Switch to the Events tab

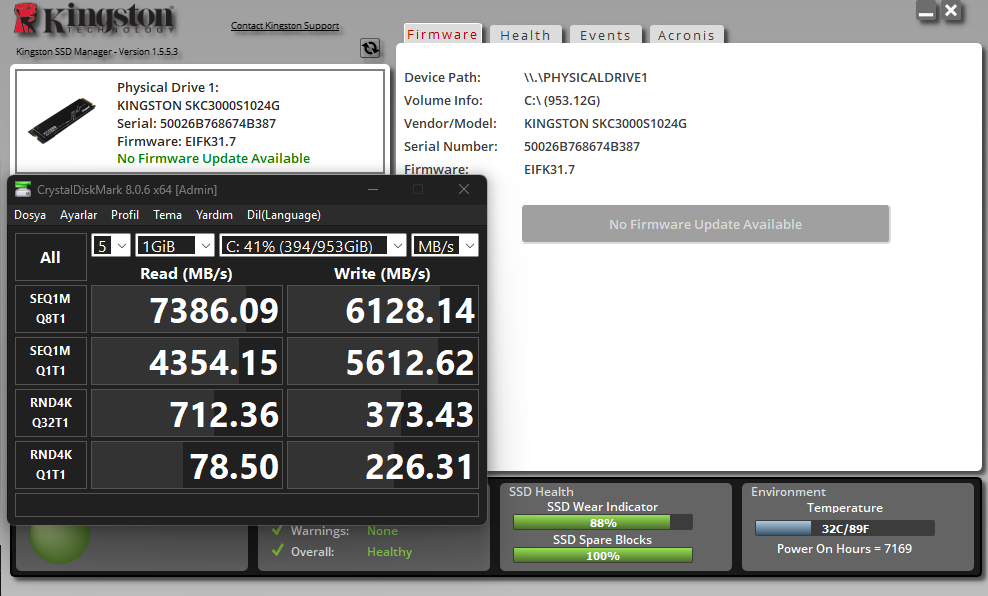point(605,35)
